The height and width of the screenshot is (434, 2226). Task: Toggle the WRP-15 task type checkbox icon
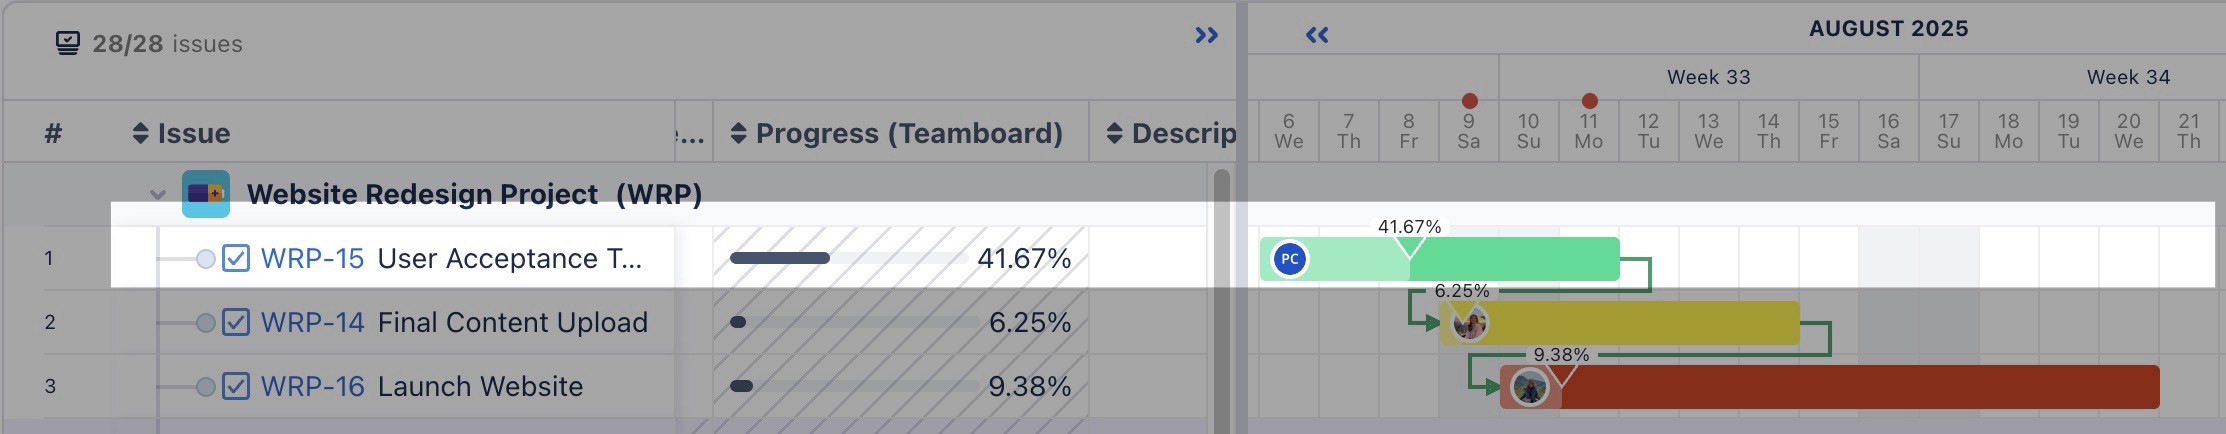coord(236,259)
